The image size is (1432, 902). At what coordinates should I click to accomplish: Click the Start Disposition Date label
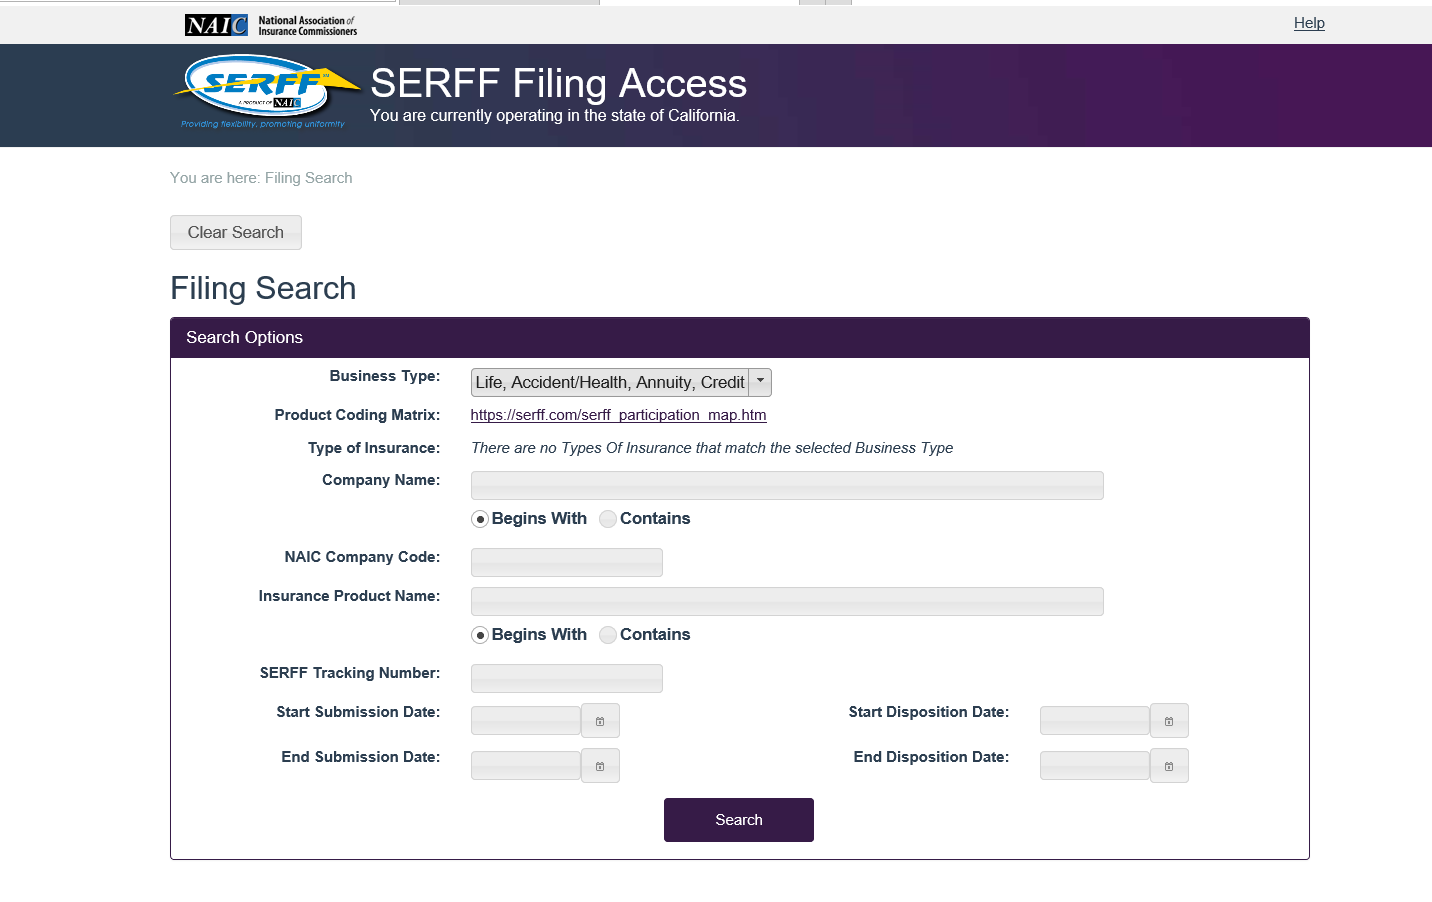click(929, 712)
